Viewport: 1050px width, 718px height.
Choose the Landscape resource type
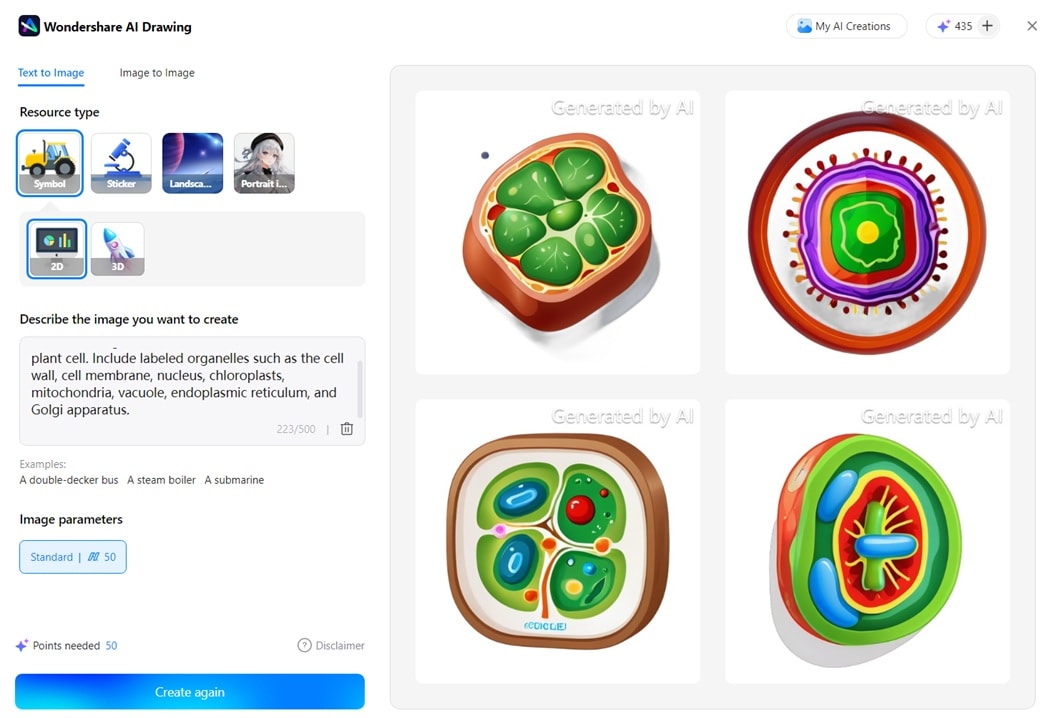tap(192, 162)
